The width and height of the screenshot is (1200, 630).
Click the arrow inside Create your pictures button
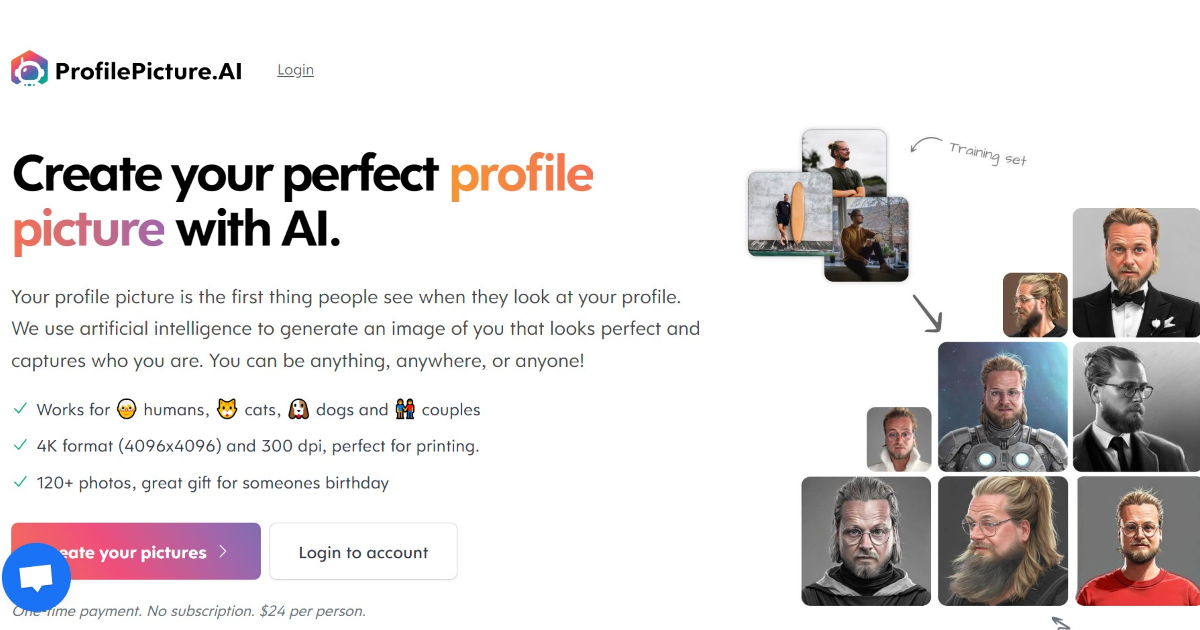[224, 551]
